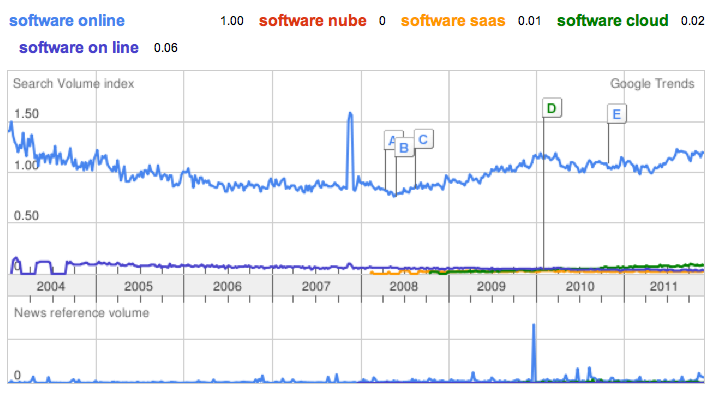Click the 'software online' legend term
Screen dimensions: 719x395
coord(67,21)
